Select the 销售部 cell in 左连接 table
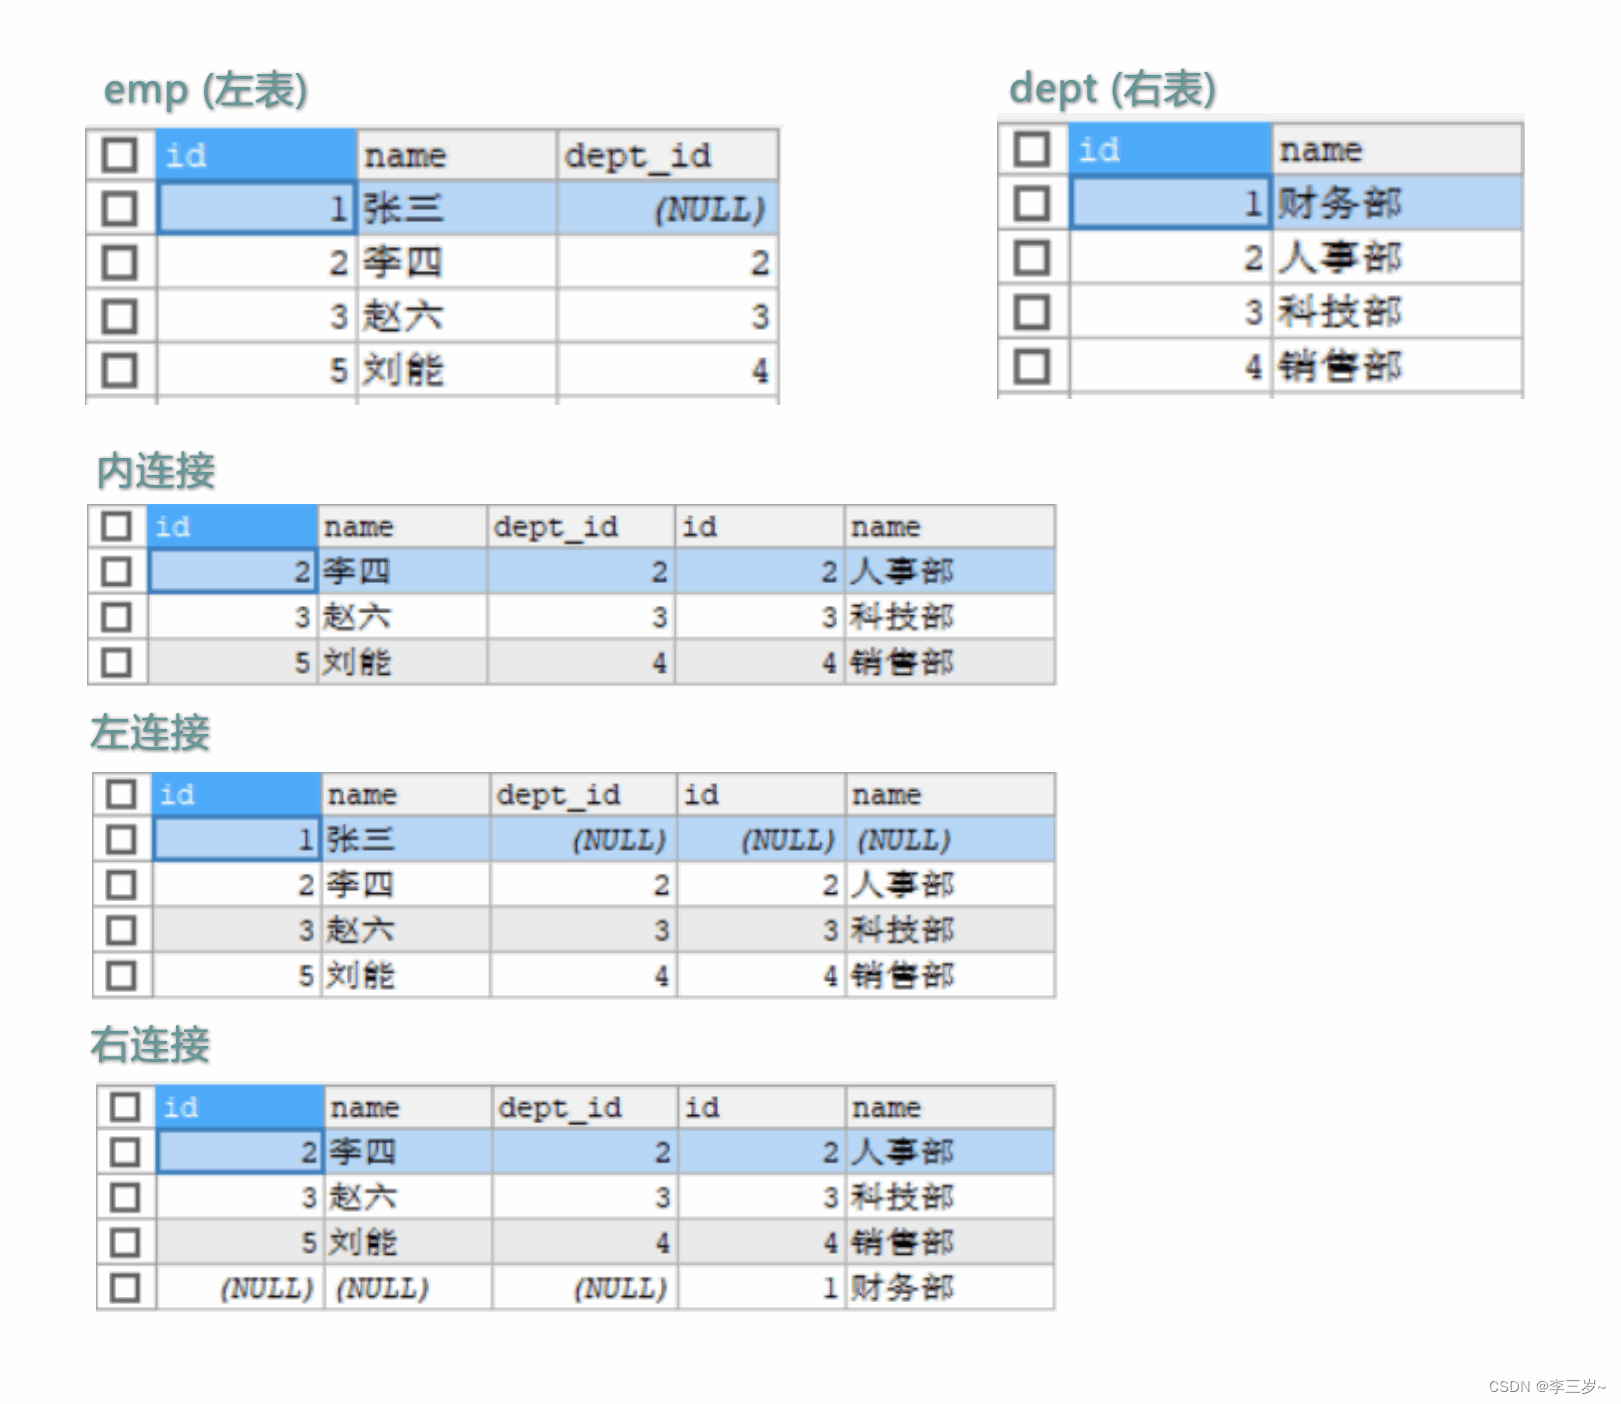Image resolution: width=1621 pixels, height=1404 pixels. (950, 975)
